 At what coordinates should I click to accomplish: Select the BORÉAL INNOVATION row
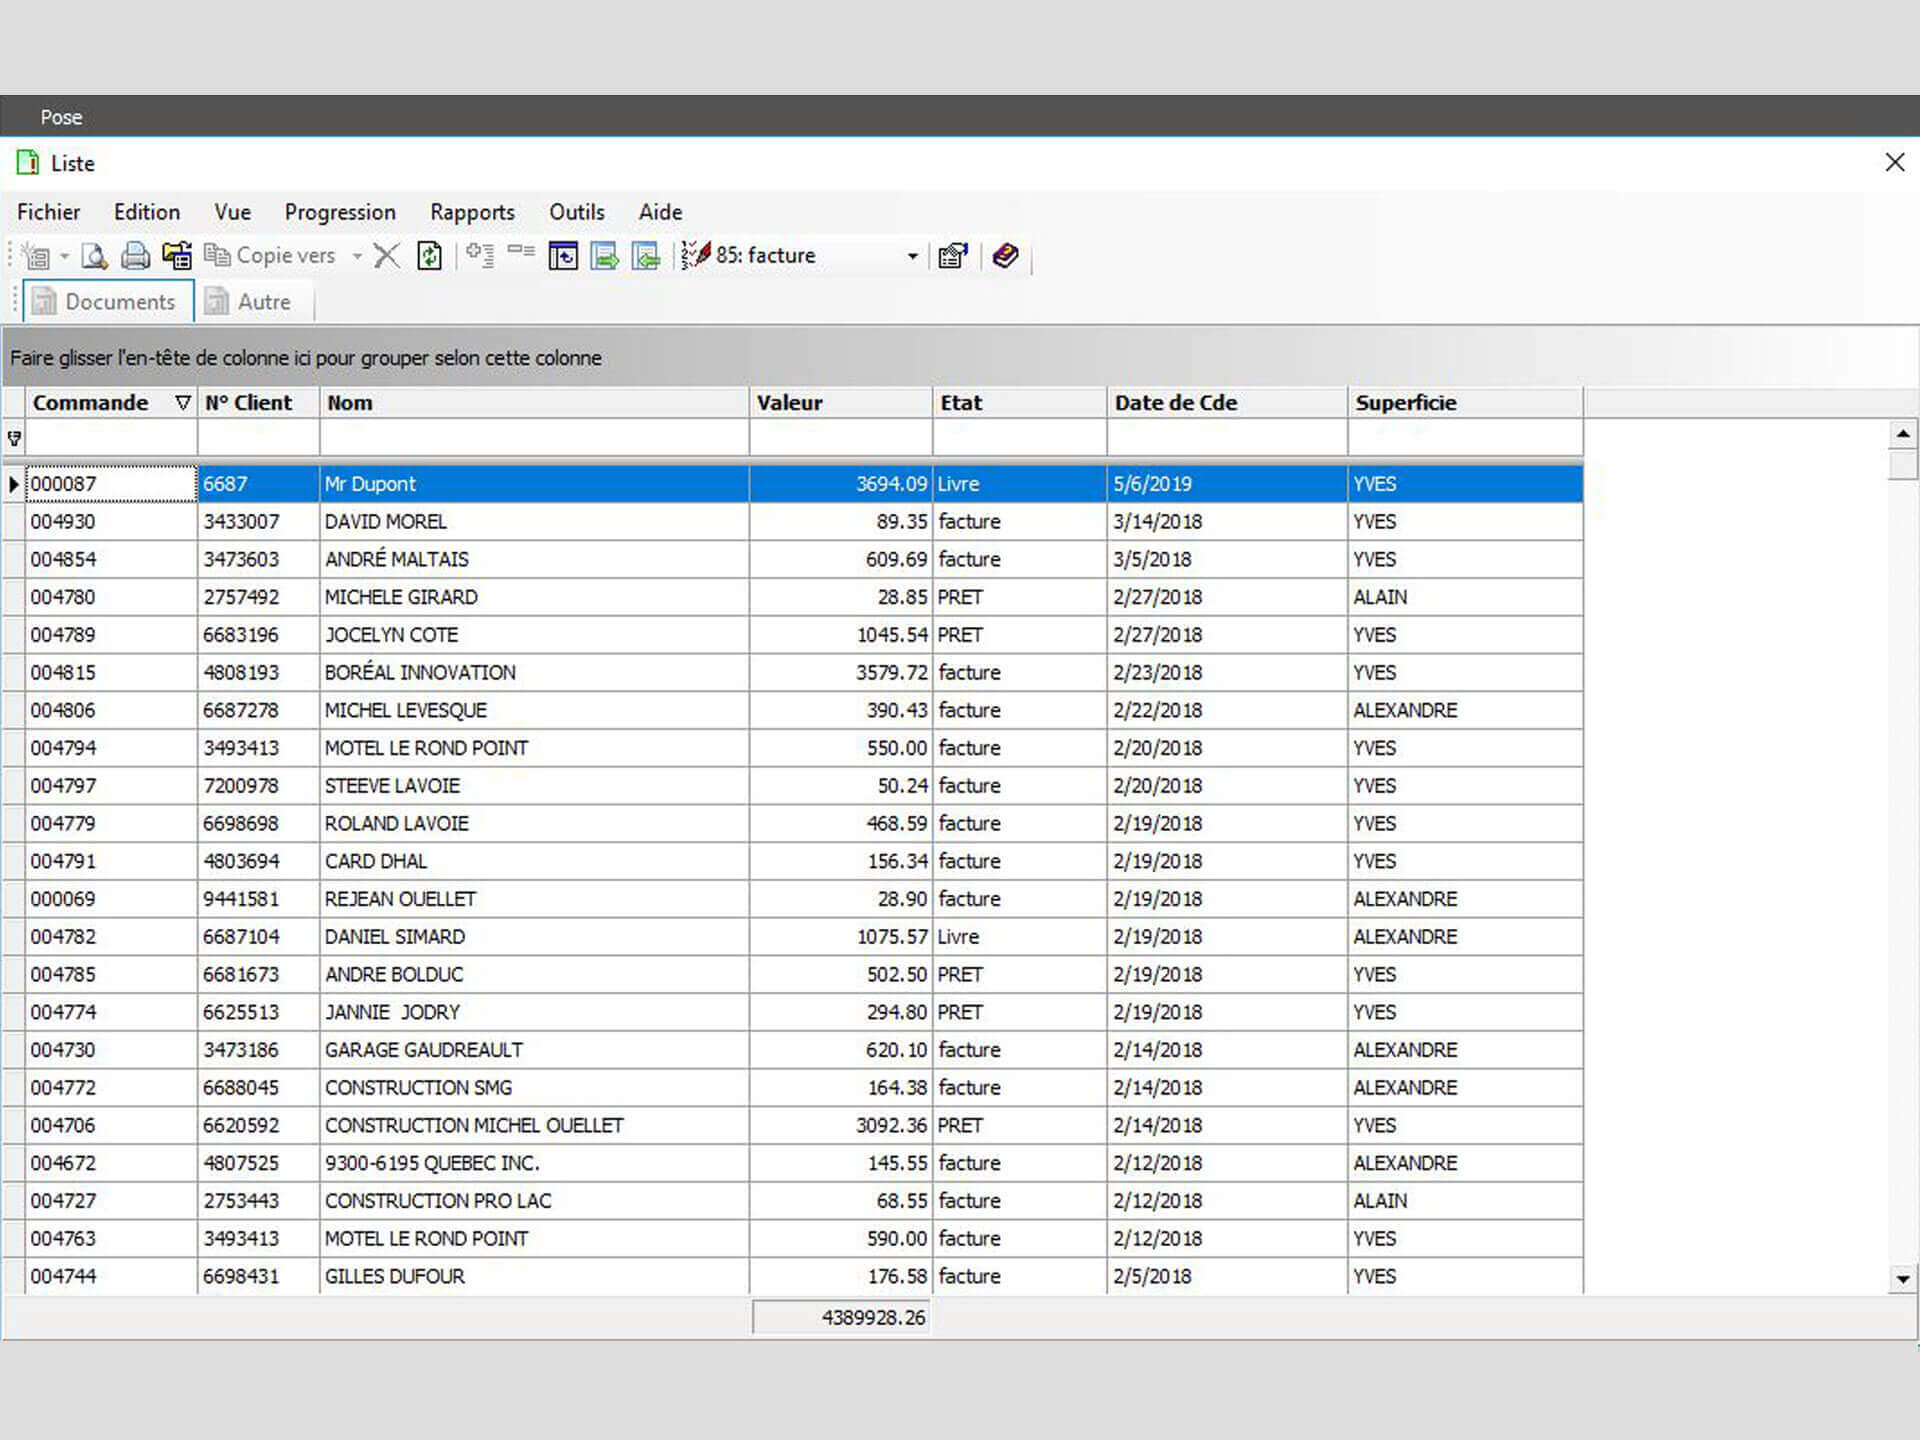(420, 673)
